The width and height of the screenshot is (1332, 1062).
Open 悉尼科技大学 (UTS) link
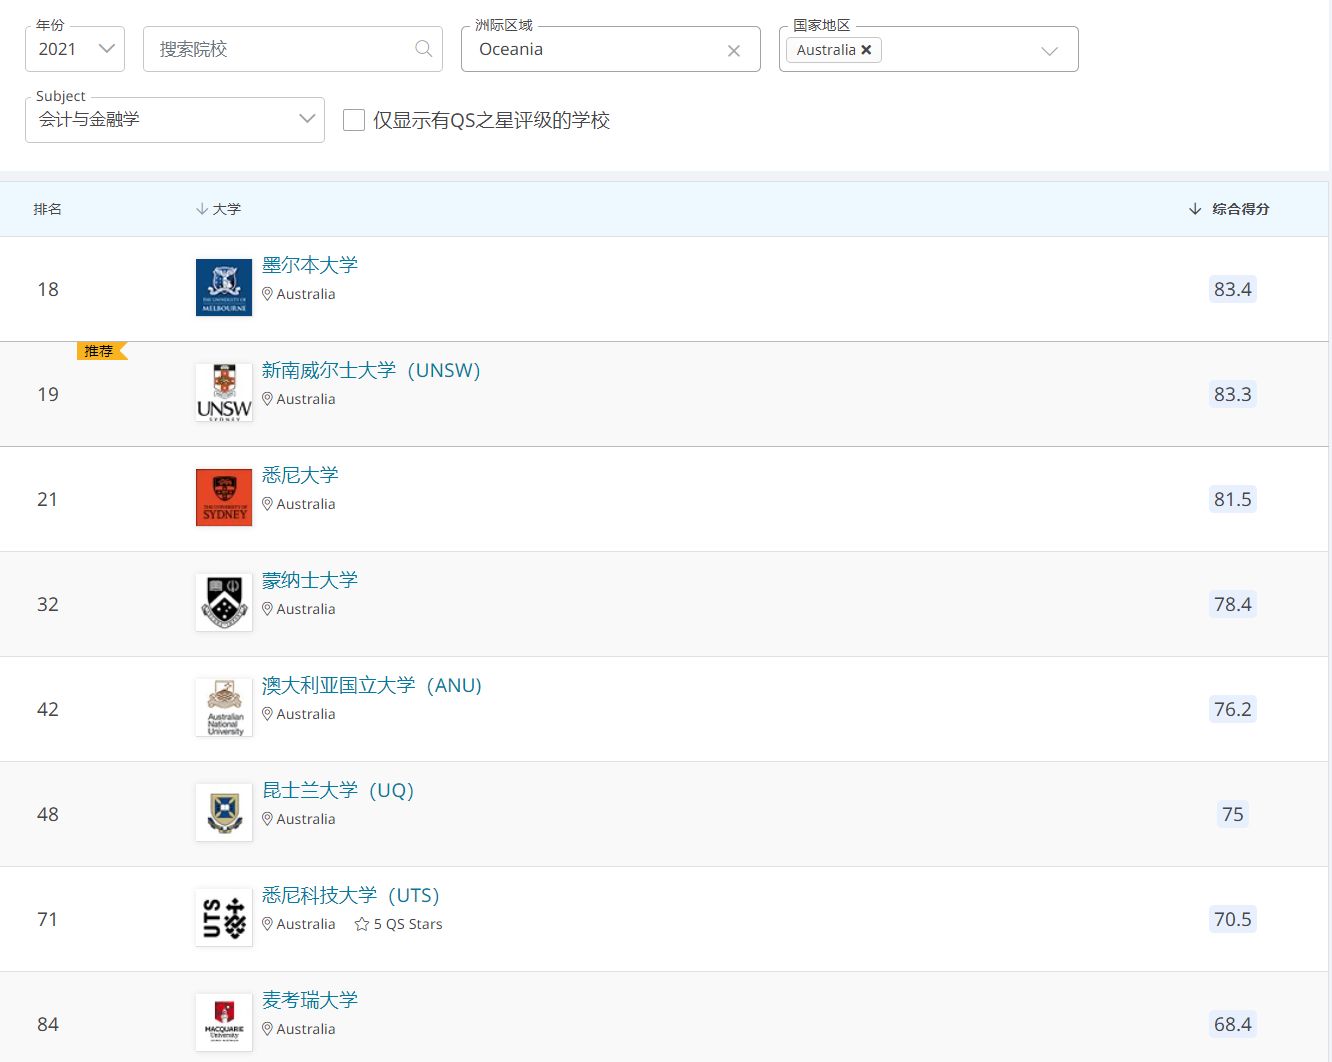[351, 895]
